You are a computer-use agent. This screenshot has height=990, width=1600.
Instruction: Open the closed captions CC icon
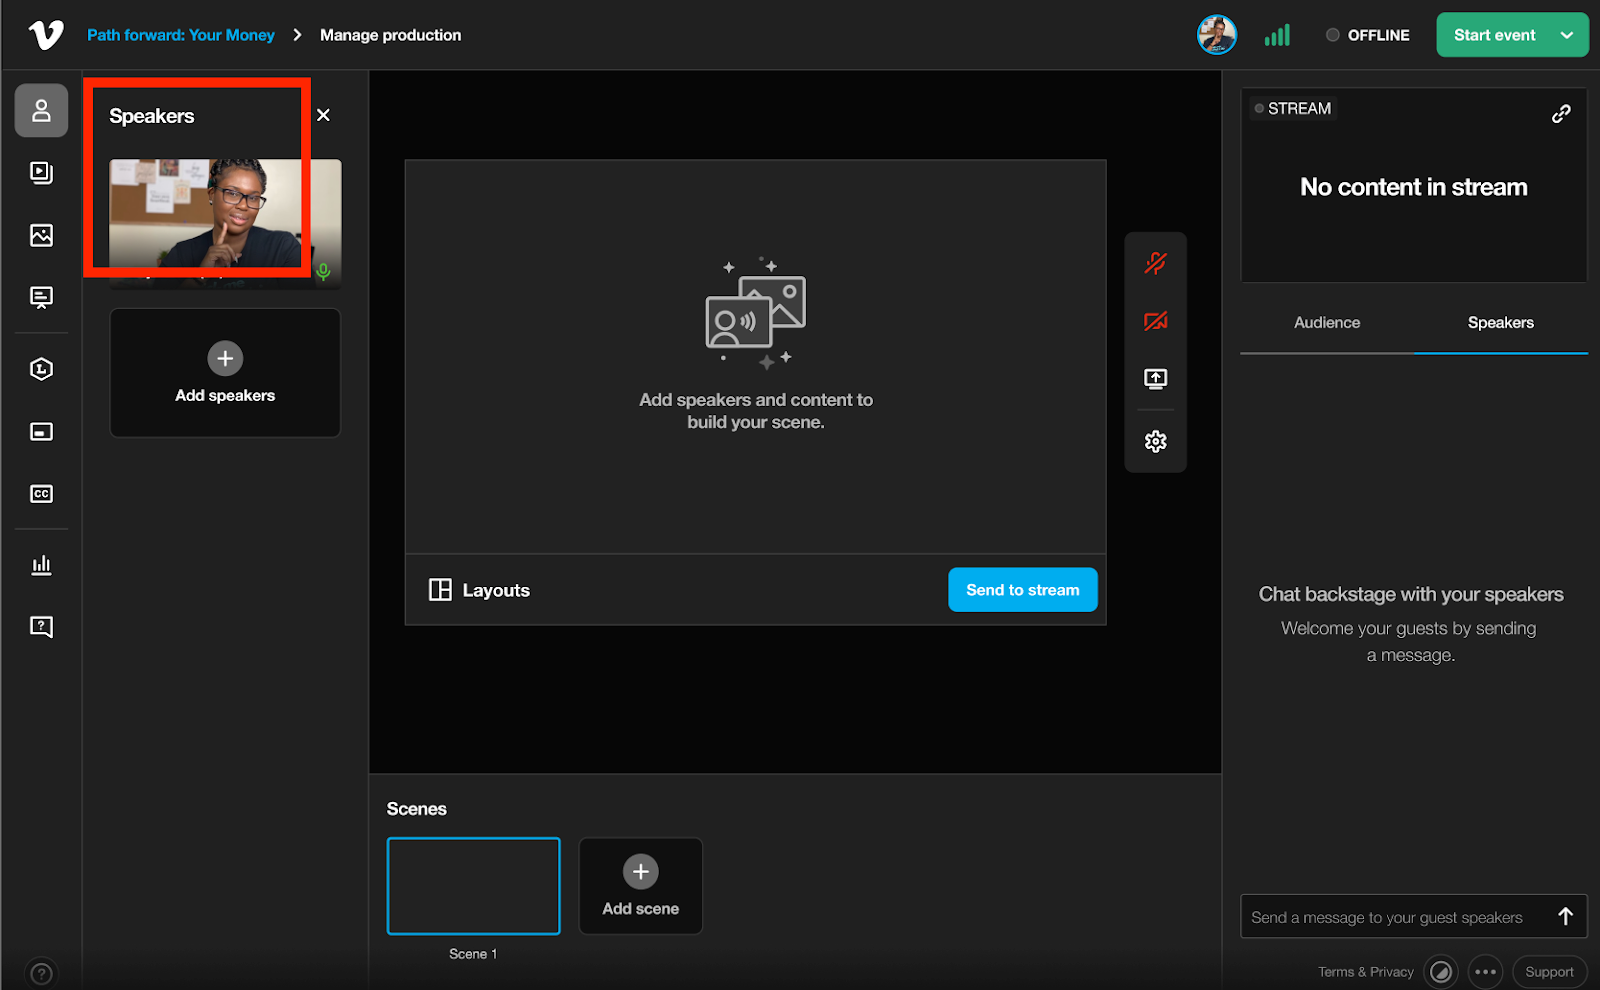(x=41, y=494)
